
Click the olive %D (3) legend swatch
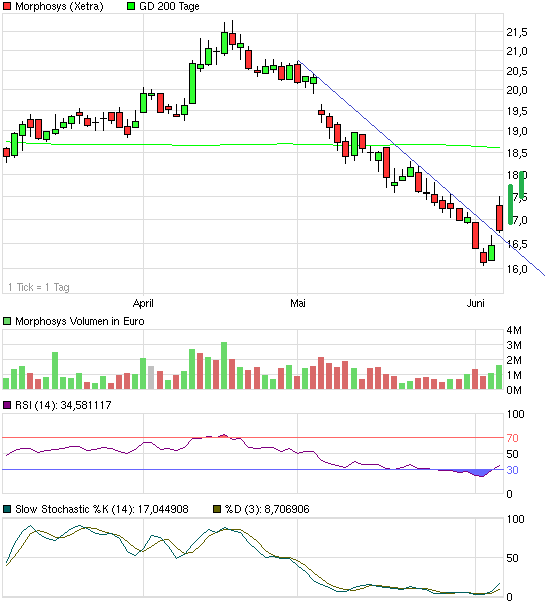217,509
